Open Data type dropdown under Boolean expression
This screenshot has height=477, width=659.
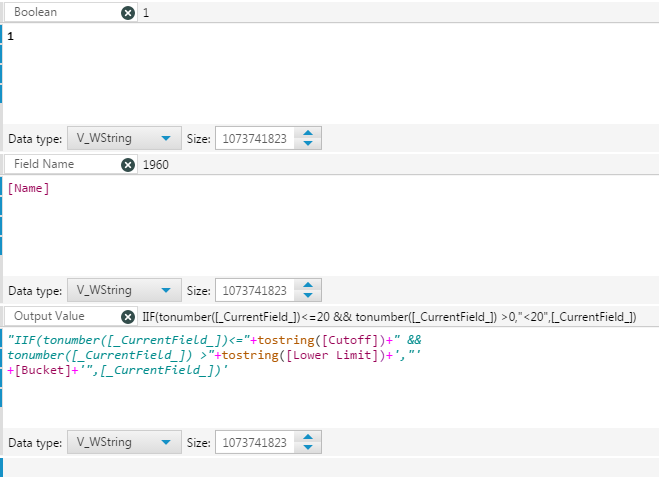[124, 138]
